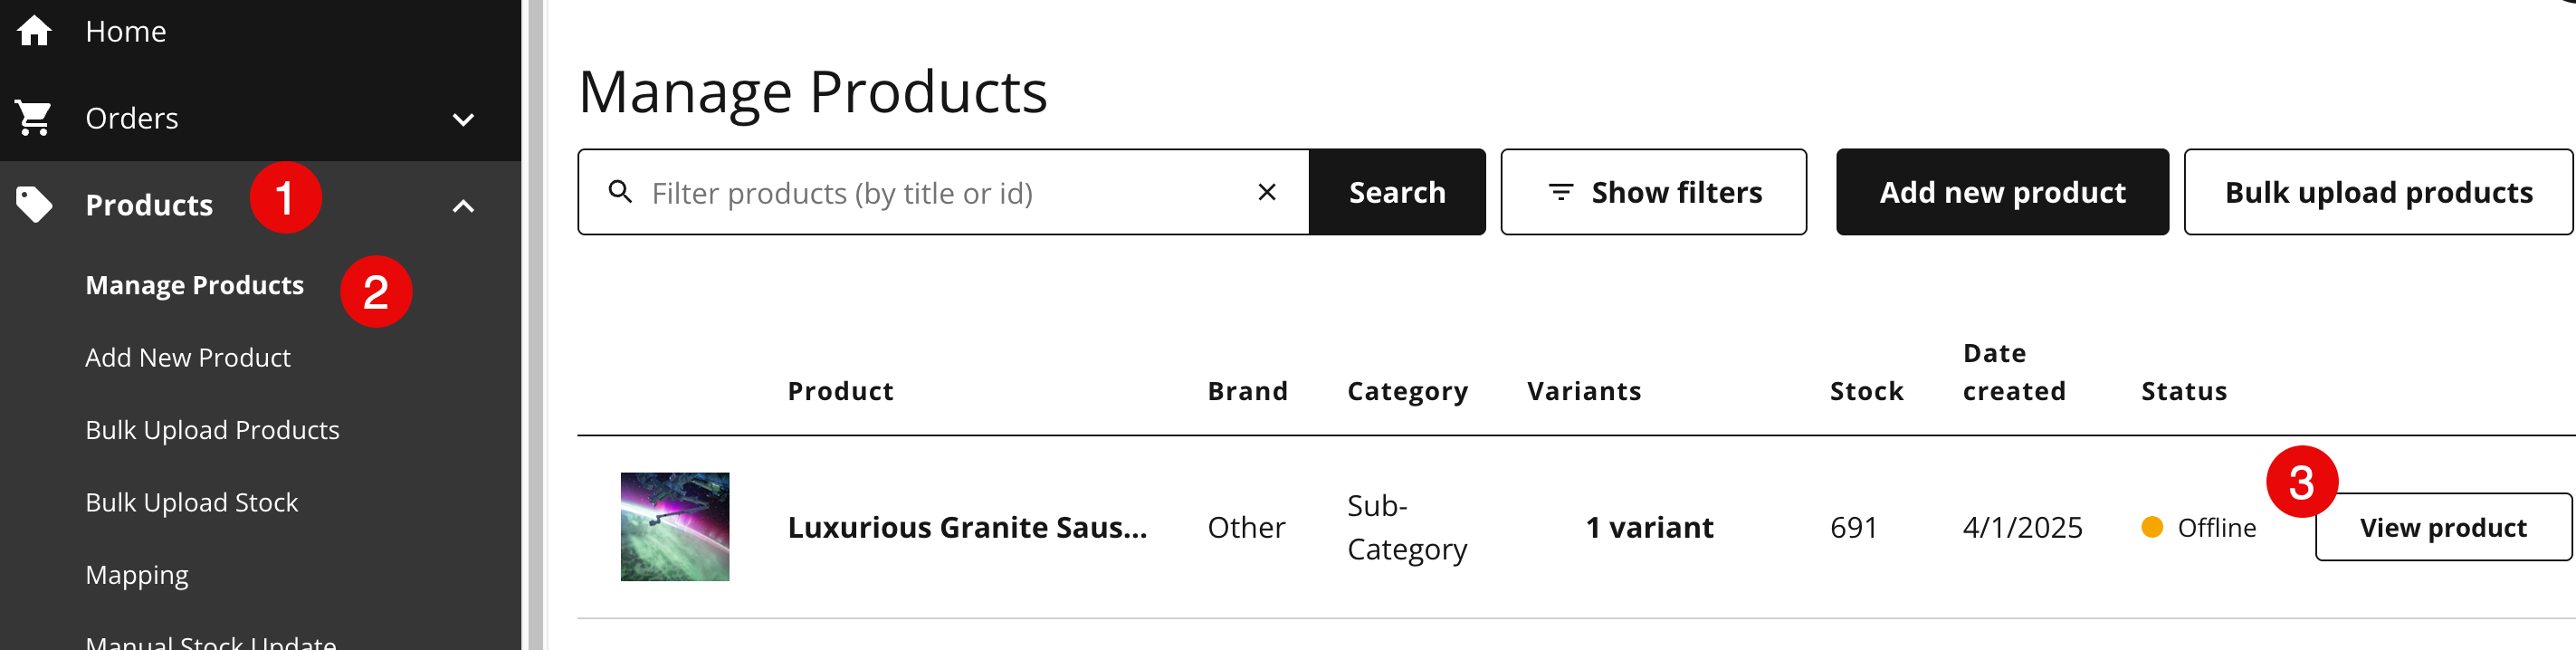Select Bulk Upload Stock sidebar item
Viewport: 2576px width, 650px height.
point(192,502)
